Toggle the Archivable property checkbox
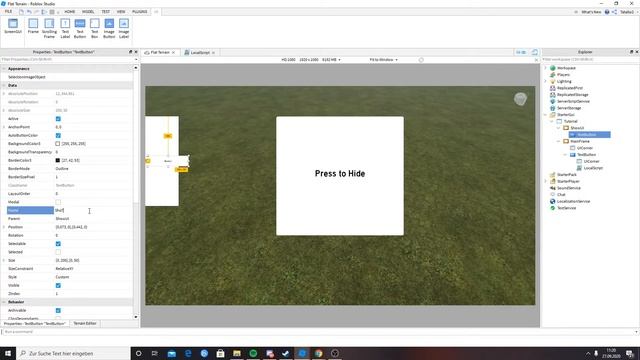 click(58, 311)
